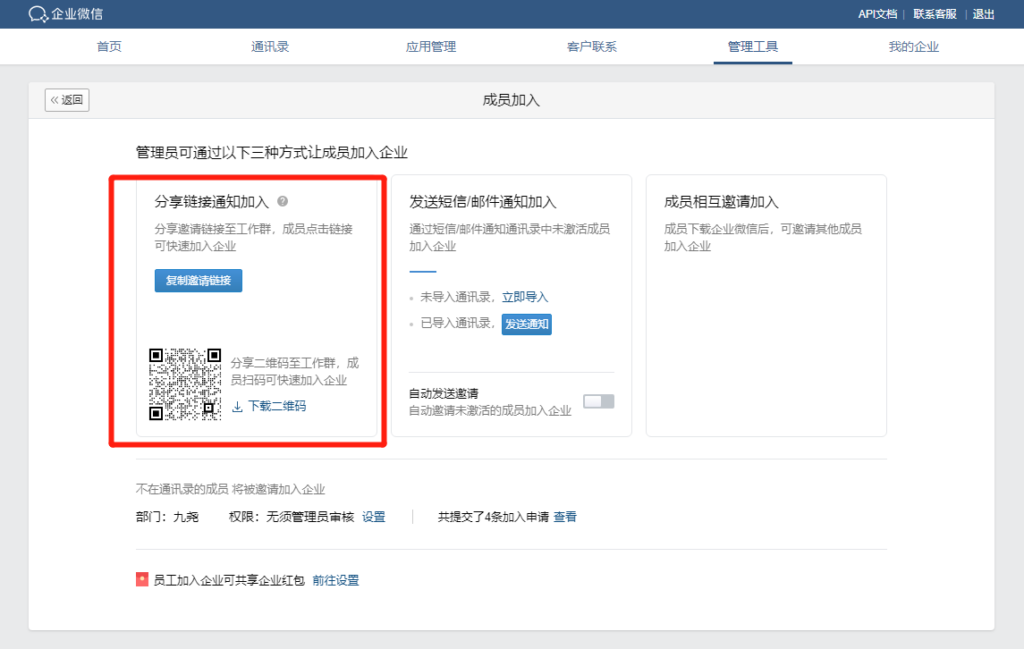Viewport: 1024px width, 649px height.
Task: Open the 客户联系 tab
Action: [x=592, y=47]
